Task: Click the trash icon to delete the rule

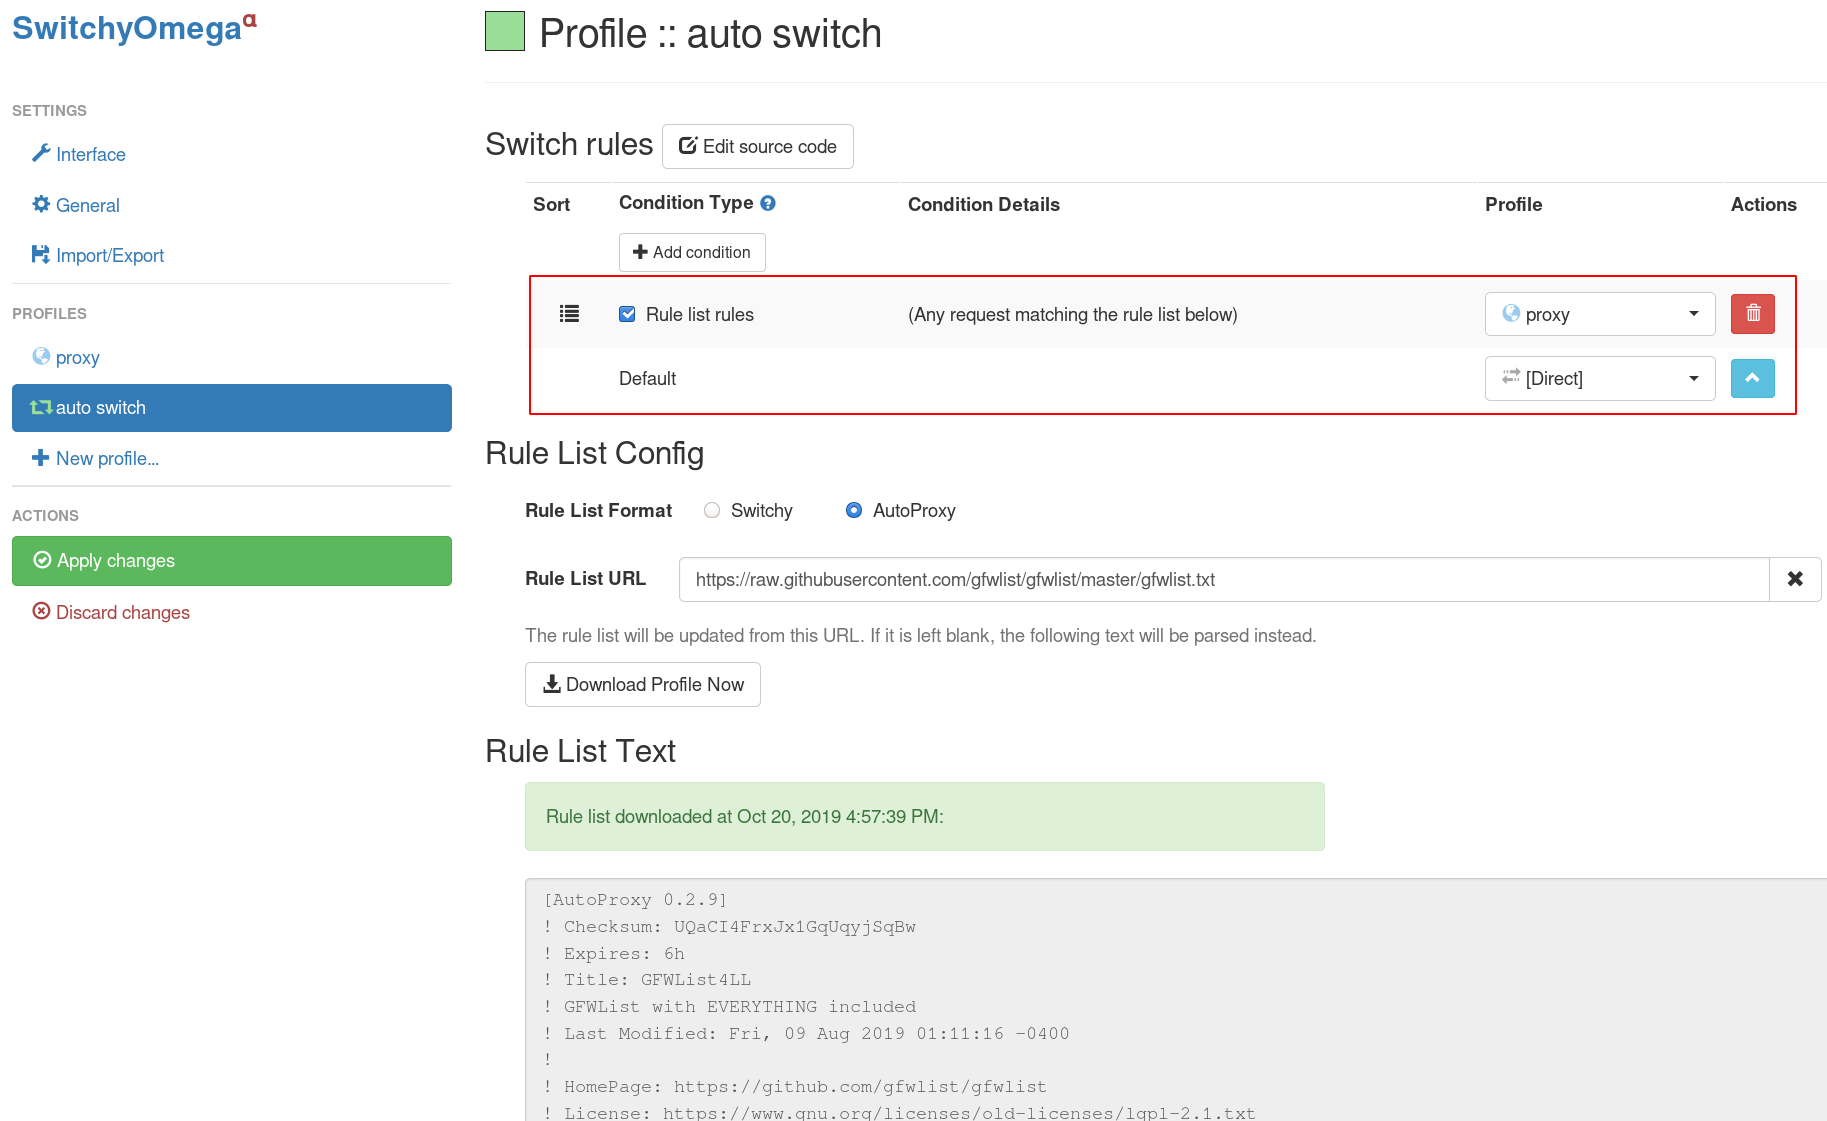Action: pyautogui.click(x=1752, y=313)
